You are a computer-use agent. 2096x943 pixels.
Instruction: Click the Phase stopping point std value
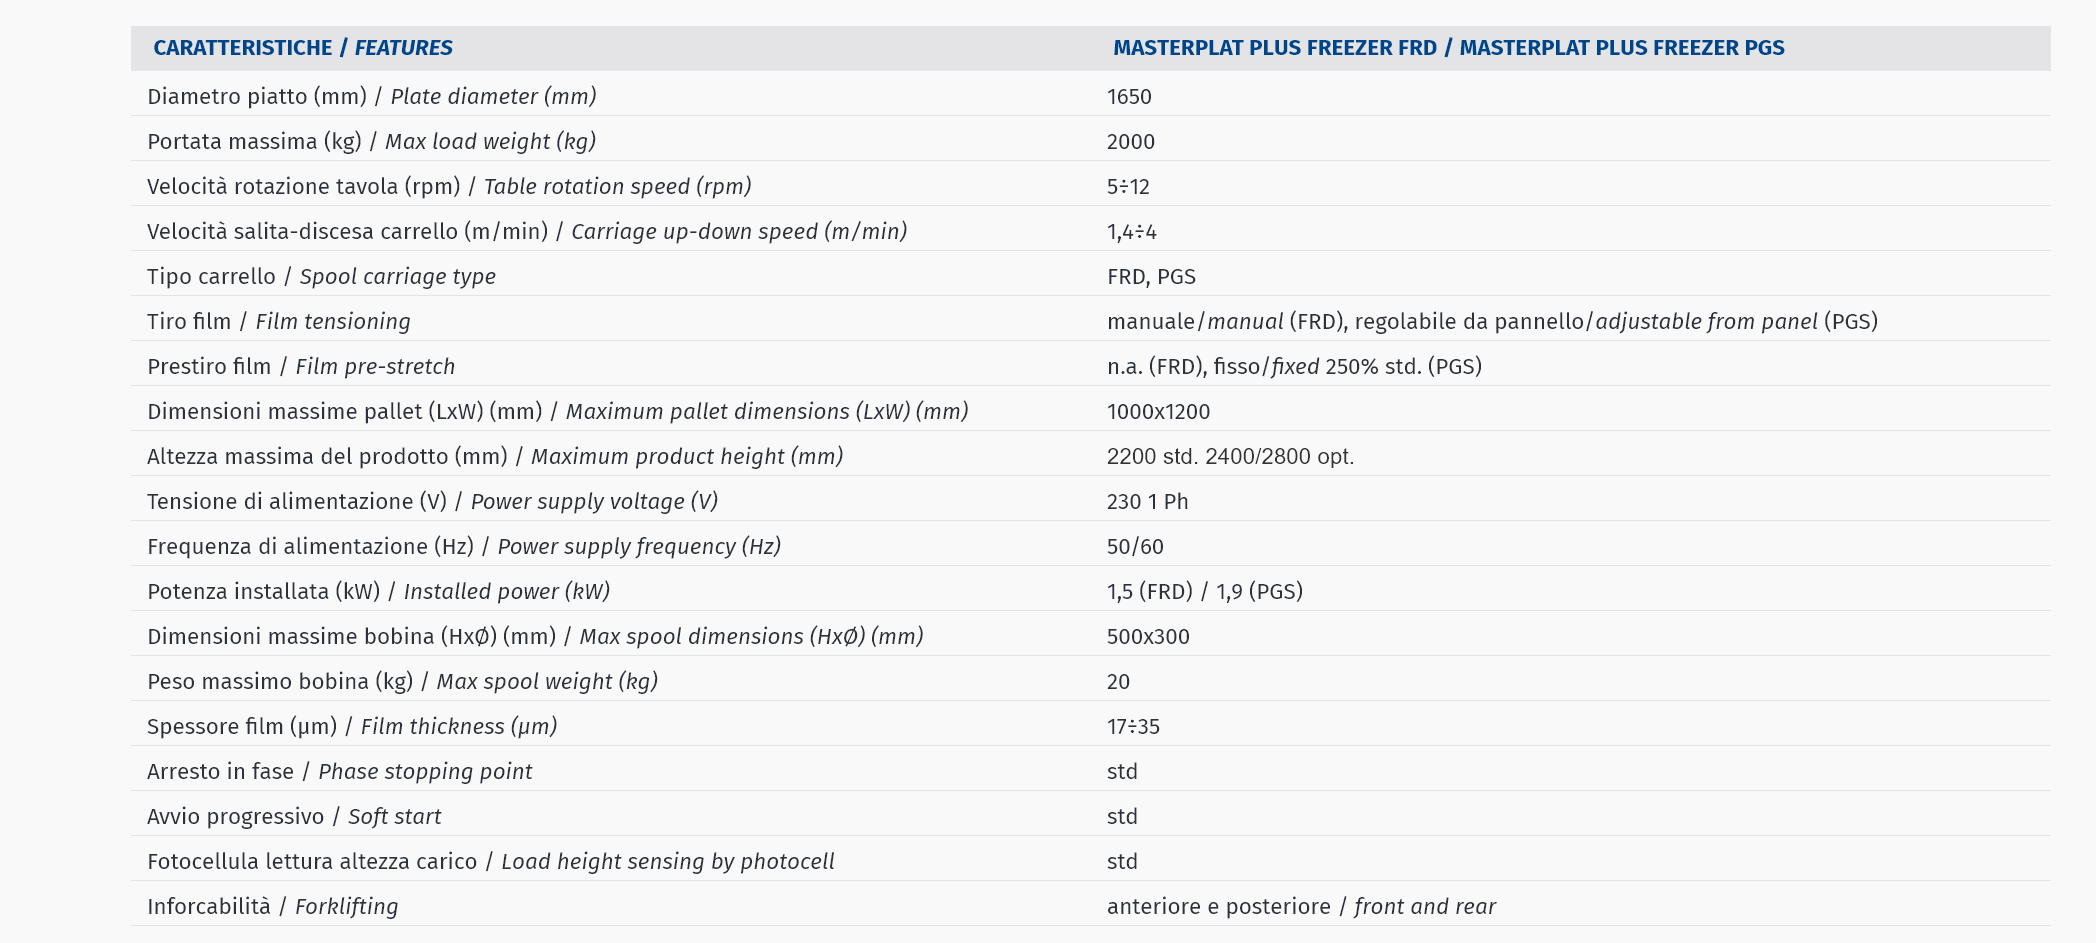point(1122,772)
